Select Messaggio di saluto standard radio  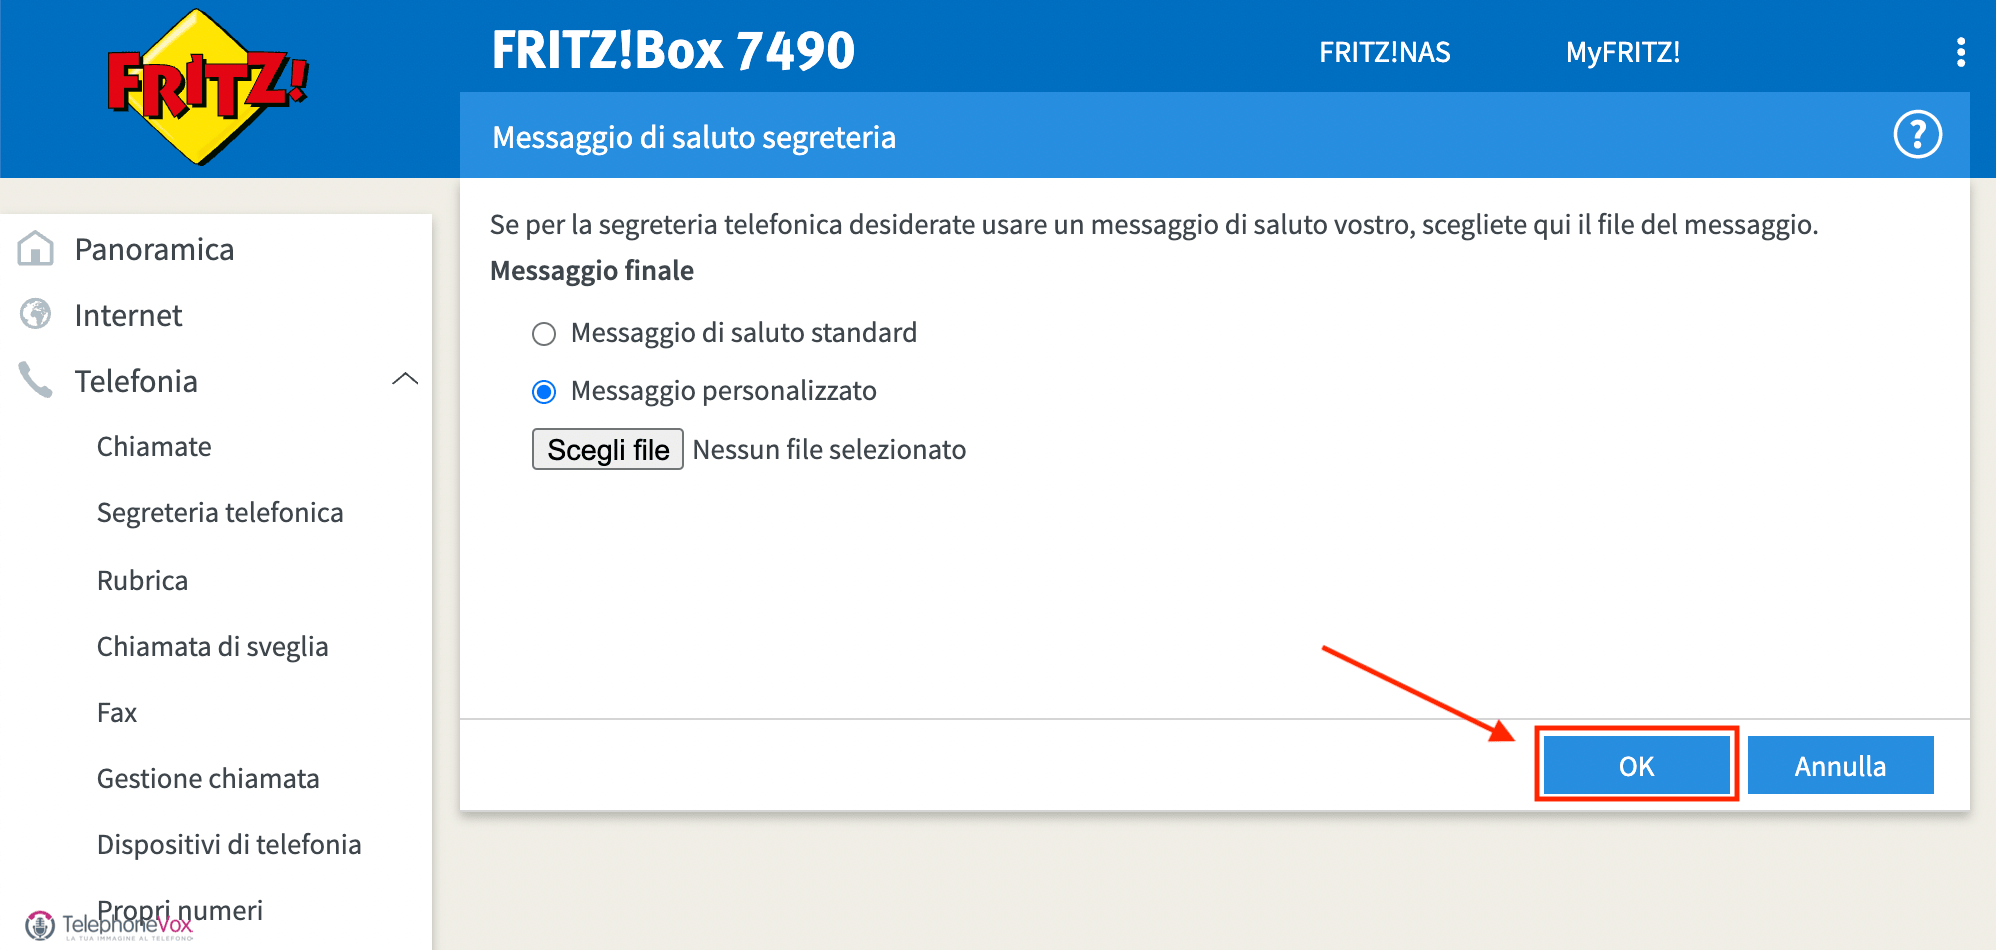click(x=544, y=334)
